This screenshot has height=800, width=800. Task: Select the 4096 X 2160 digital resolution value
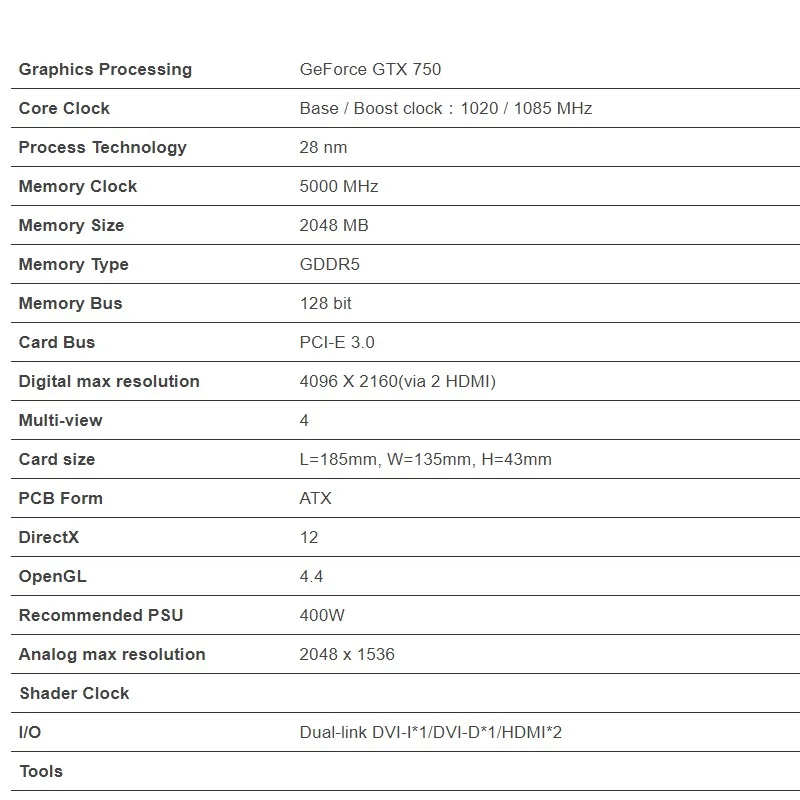[x=397, y=381]
